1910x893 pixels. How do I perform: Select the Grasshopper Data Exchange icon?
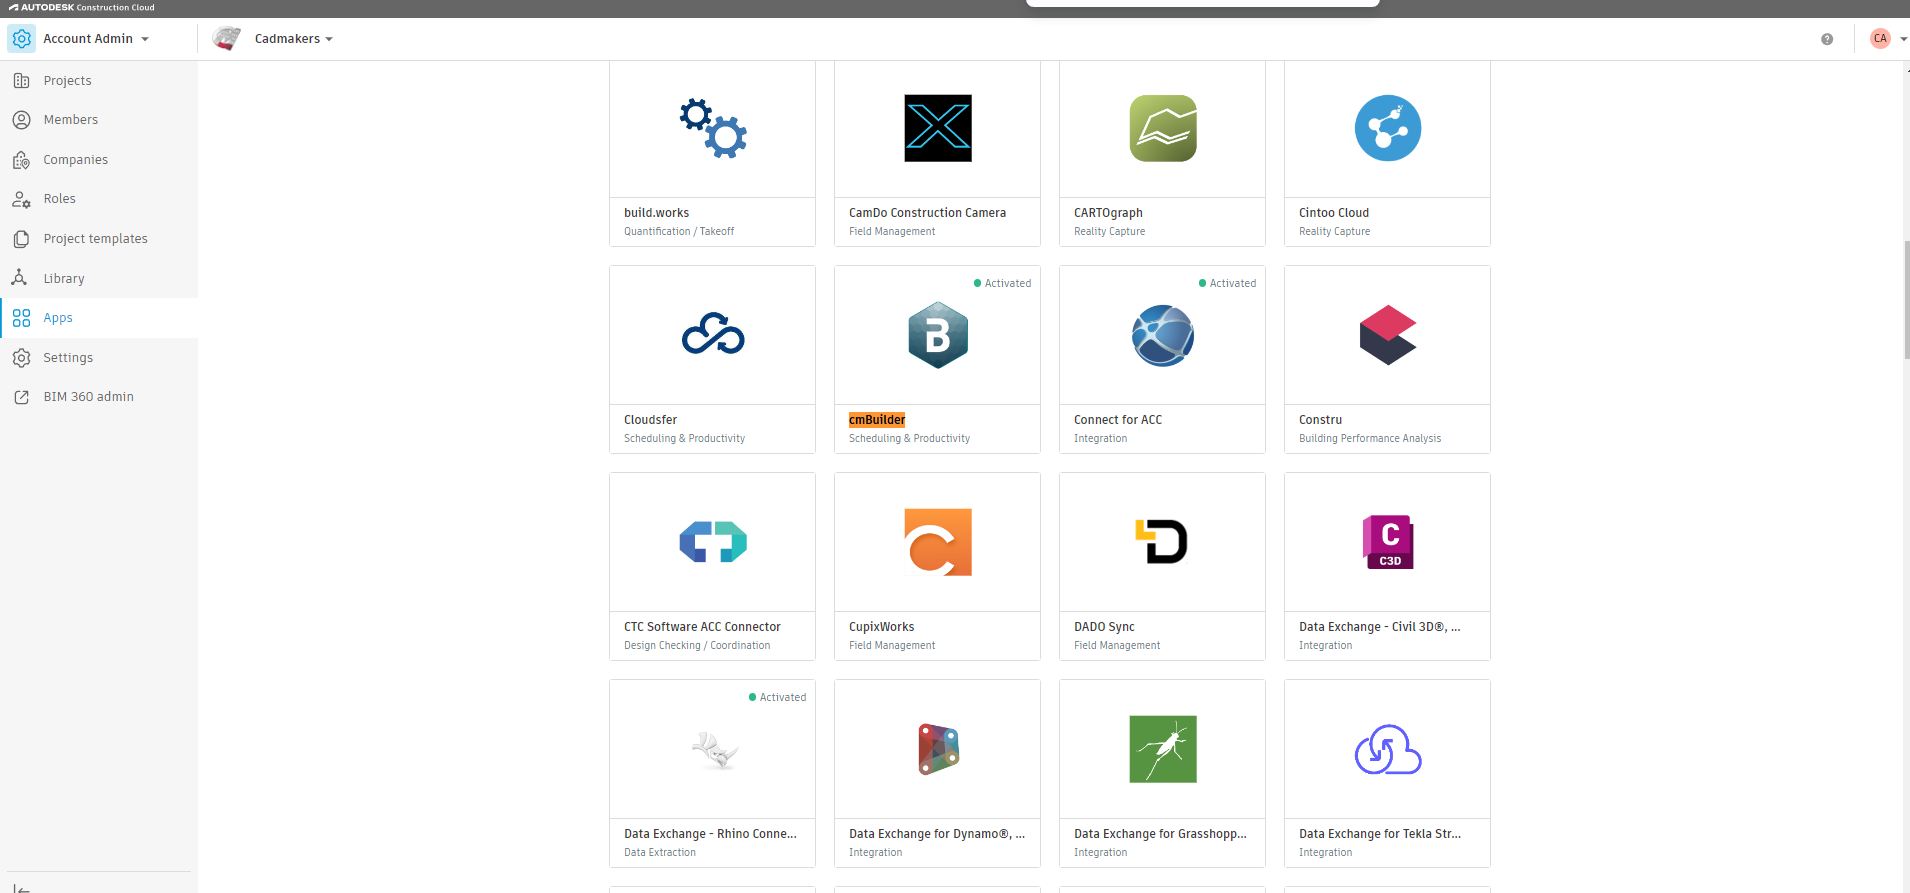coord(1163,749)
